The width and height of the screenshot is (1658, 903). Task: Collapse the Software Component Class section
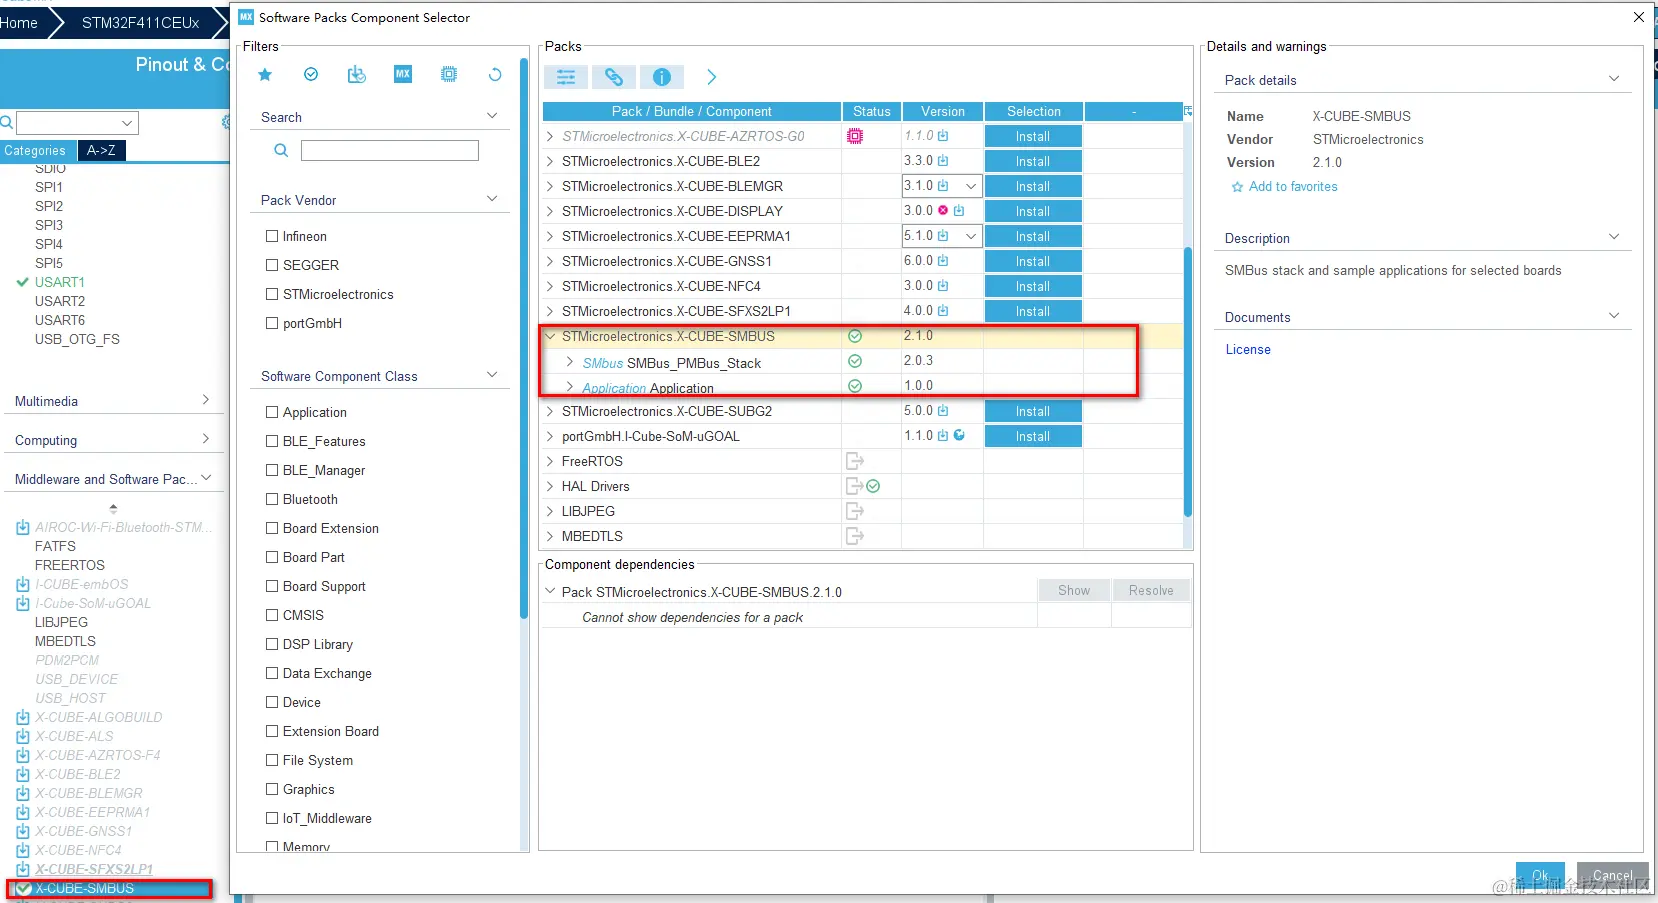(x=492, y=375)
